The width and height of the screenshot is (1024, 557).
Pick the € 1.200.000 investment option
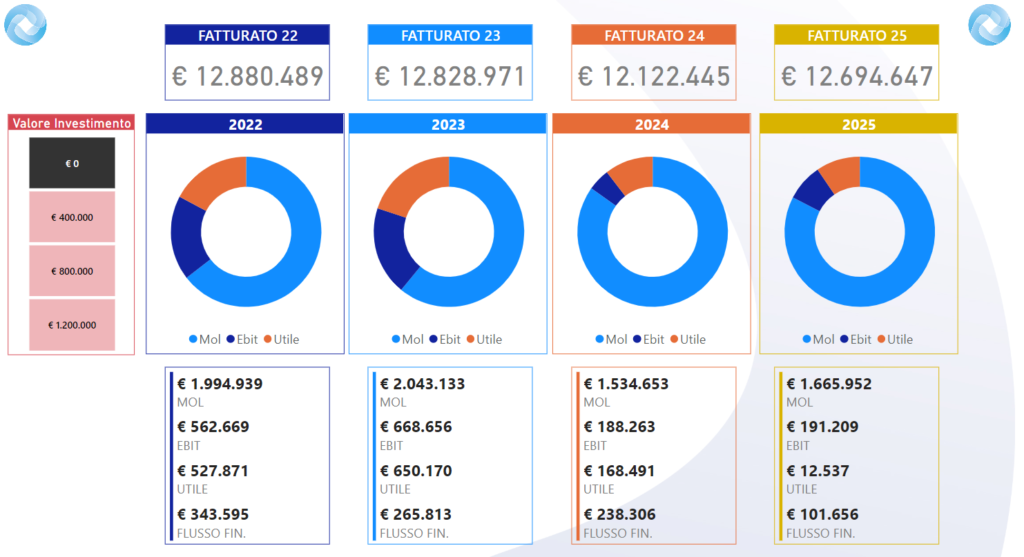click(72, 325)
